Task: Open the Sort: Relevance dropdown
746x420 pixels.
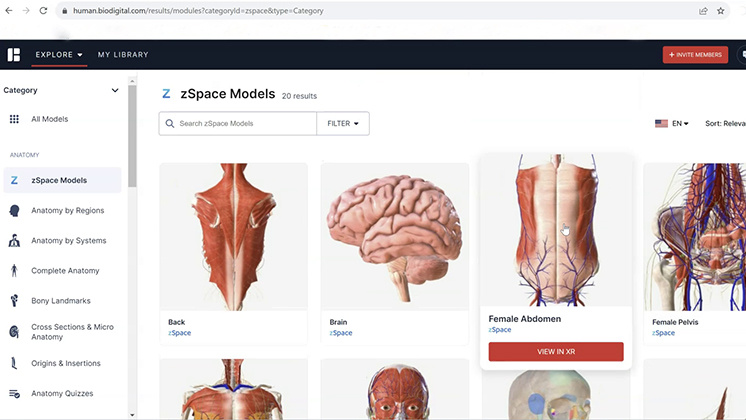Action: pos(725,124)
